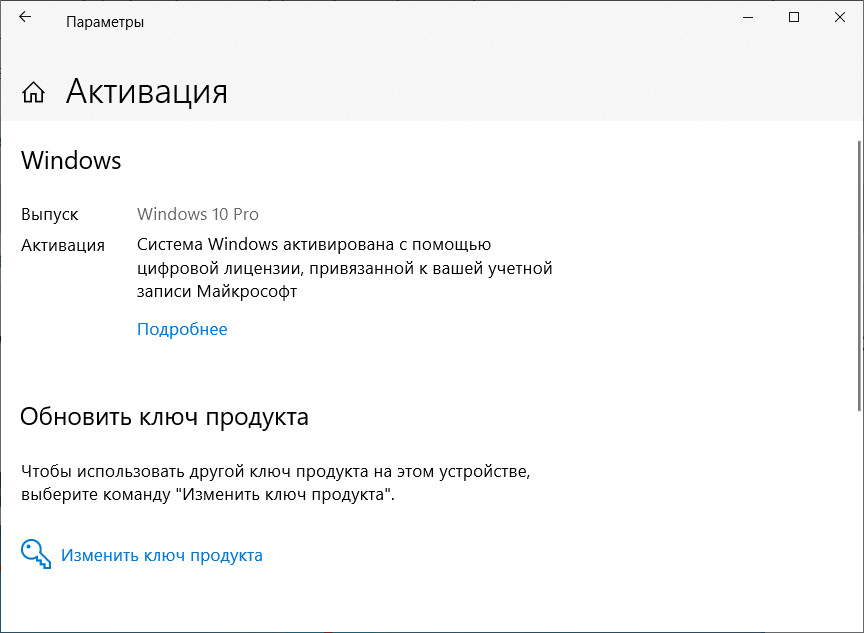Click the Активация page heading
The height and width of the screenshot is (633, 864).
click(x=147, y=91)
